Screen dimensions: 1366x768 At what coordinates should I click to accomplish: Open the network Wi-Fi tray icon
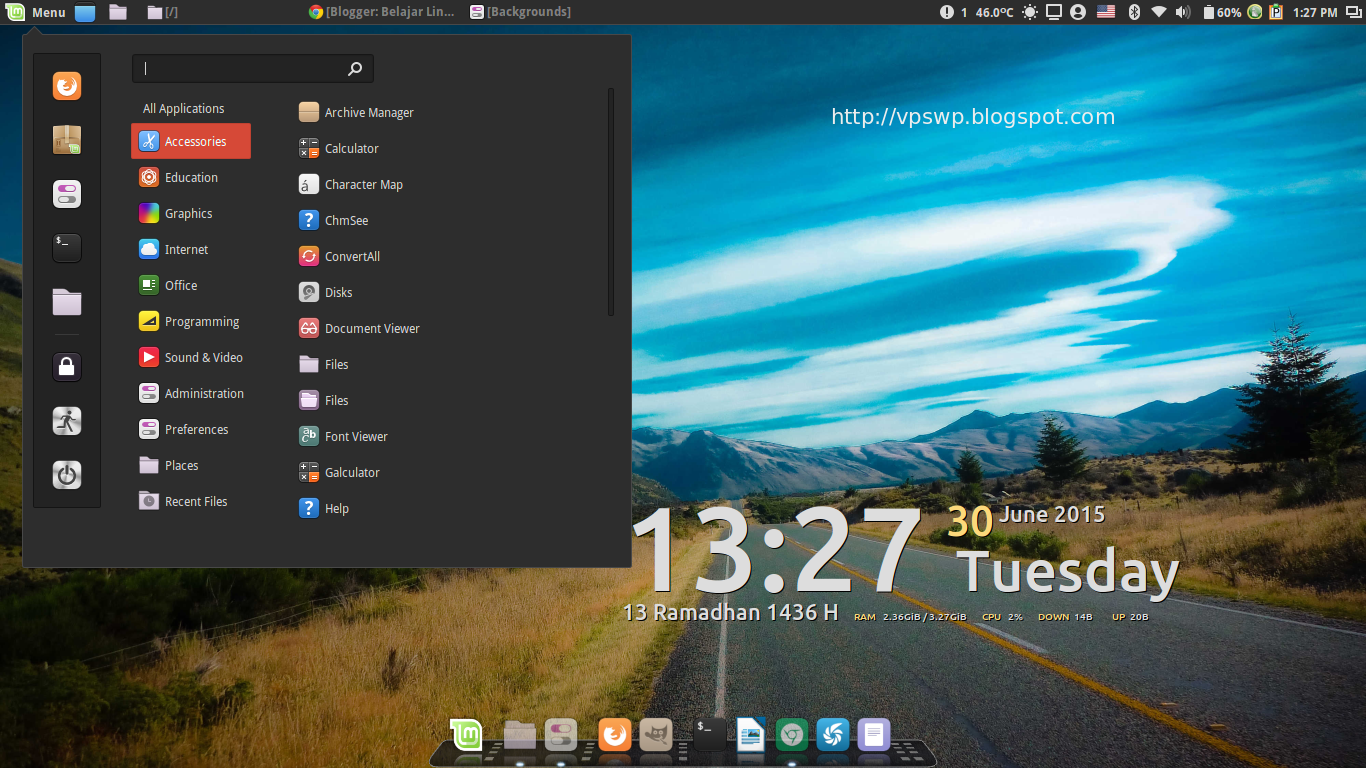click(1158, 12)
